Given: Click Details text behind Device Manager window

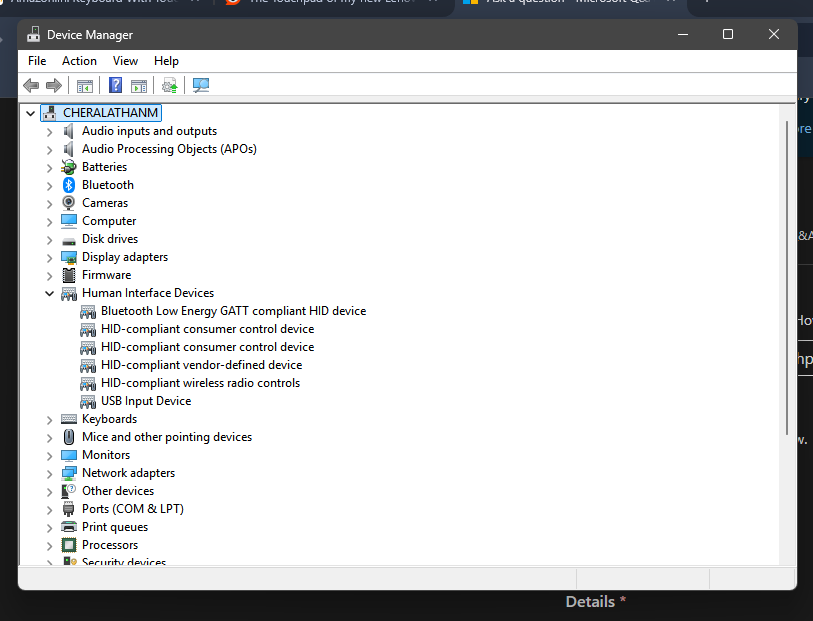Looking at the screenshot, I should pos(590,602).
